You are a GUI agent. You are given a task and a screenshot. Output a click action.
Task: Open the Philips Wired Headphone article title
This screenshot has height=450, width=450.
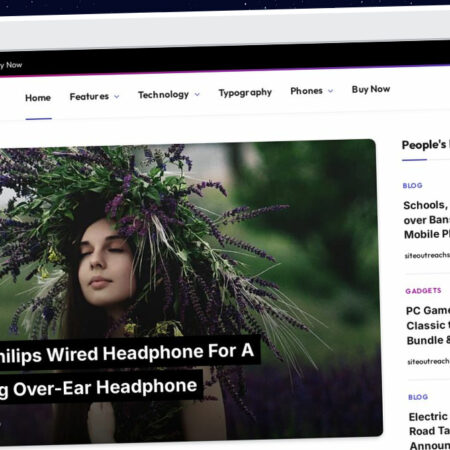point(127,353)
